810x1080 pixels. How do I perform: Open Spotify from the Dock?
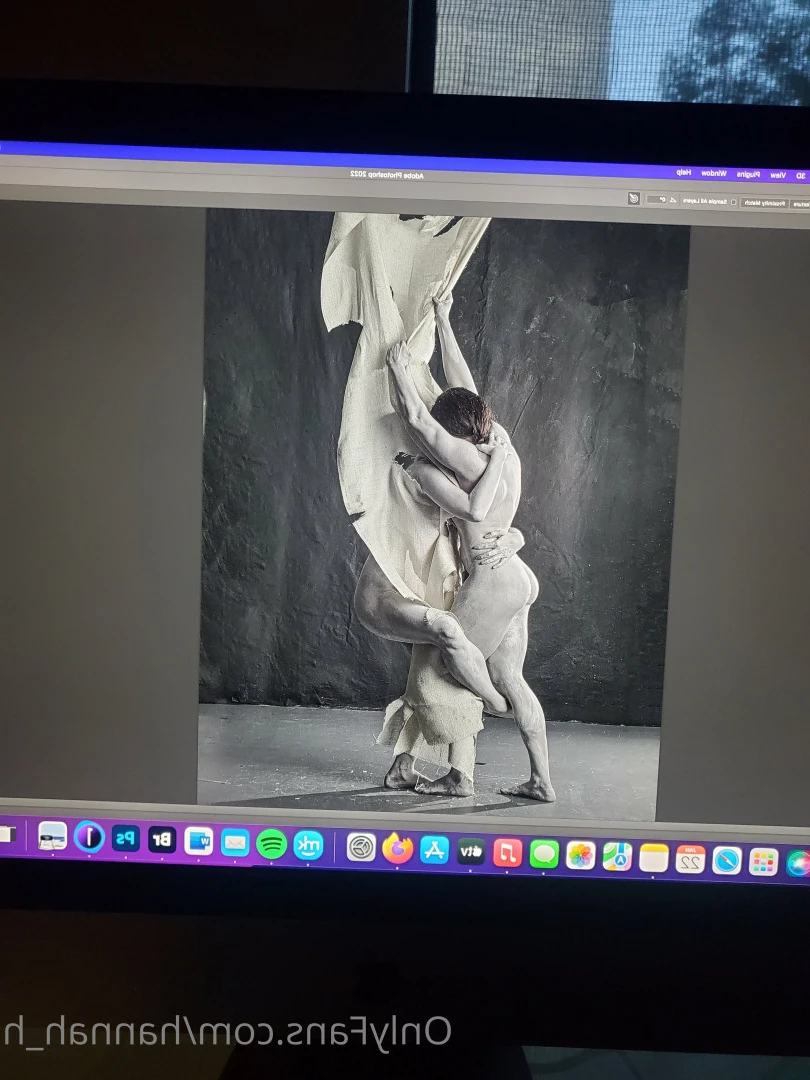[x=271, y=844]
